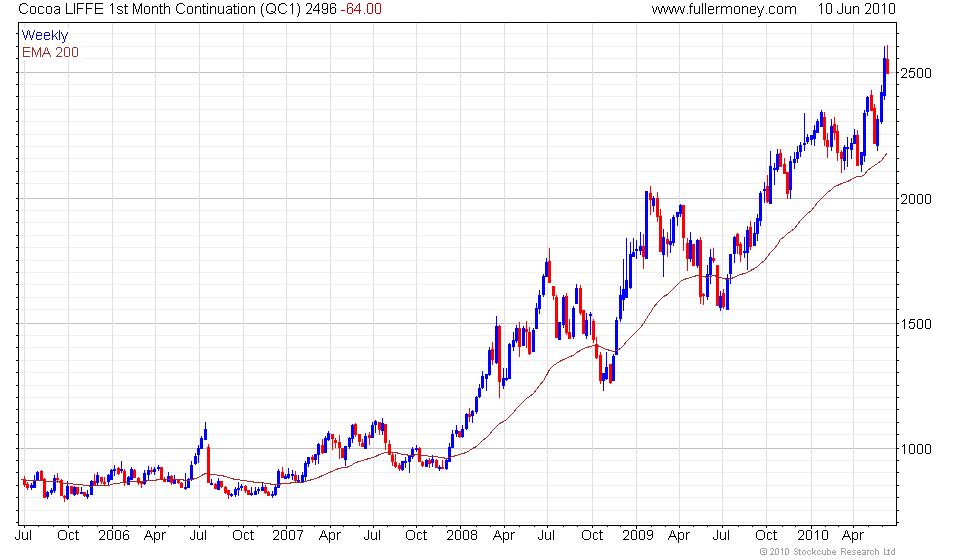Click the 'Oct' label just before 2009
Screen dimensions: 980x560
592,536
